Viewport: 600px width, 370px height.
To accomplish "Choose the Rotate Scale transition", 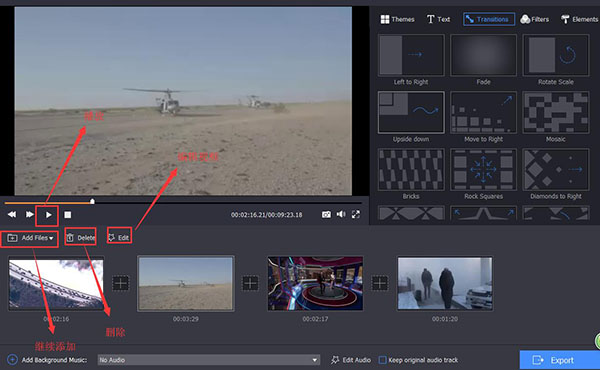I will pos(556,55).
